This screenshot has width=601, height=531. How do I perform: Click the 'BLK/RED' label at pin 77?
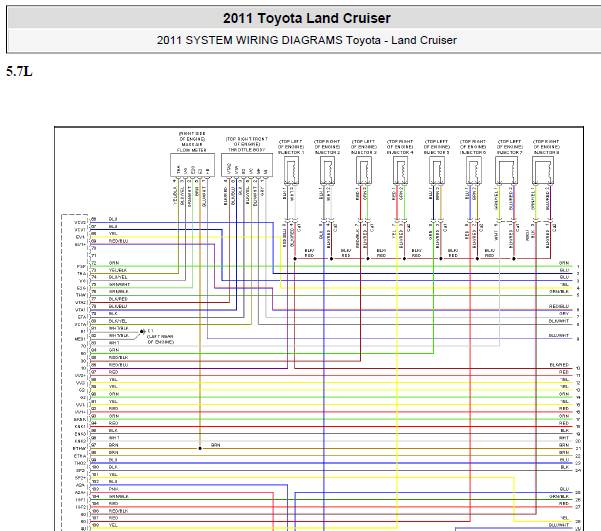[x=118, y=299]
